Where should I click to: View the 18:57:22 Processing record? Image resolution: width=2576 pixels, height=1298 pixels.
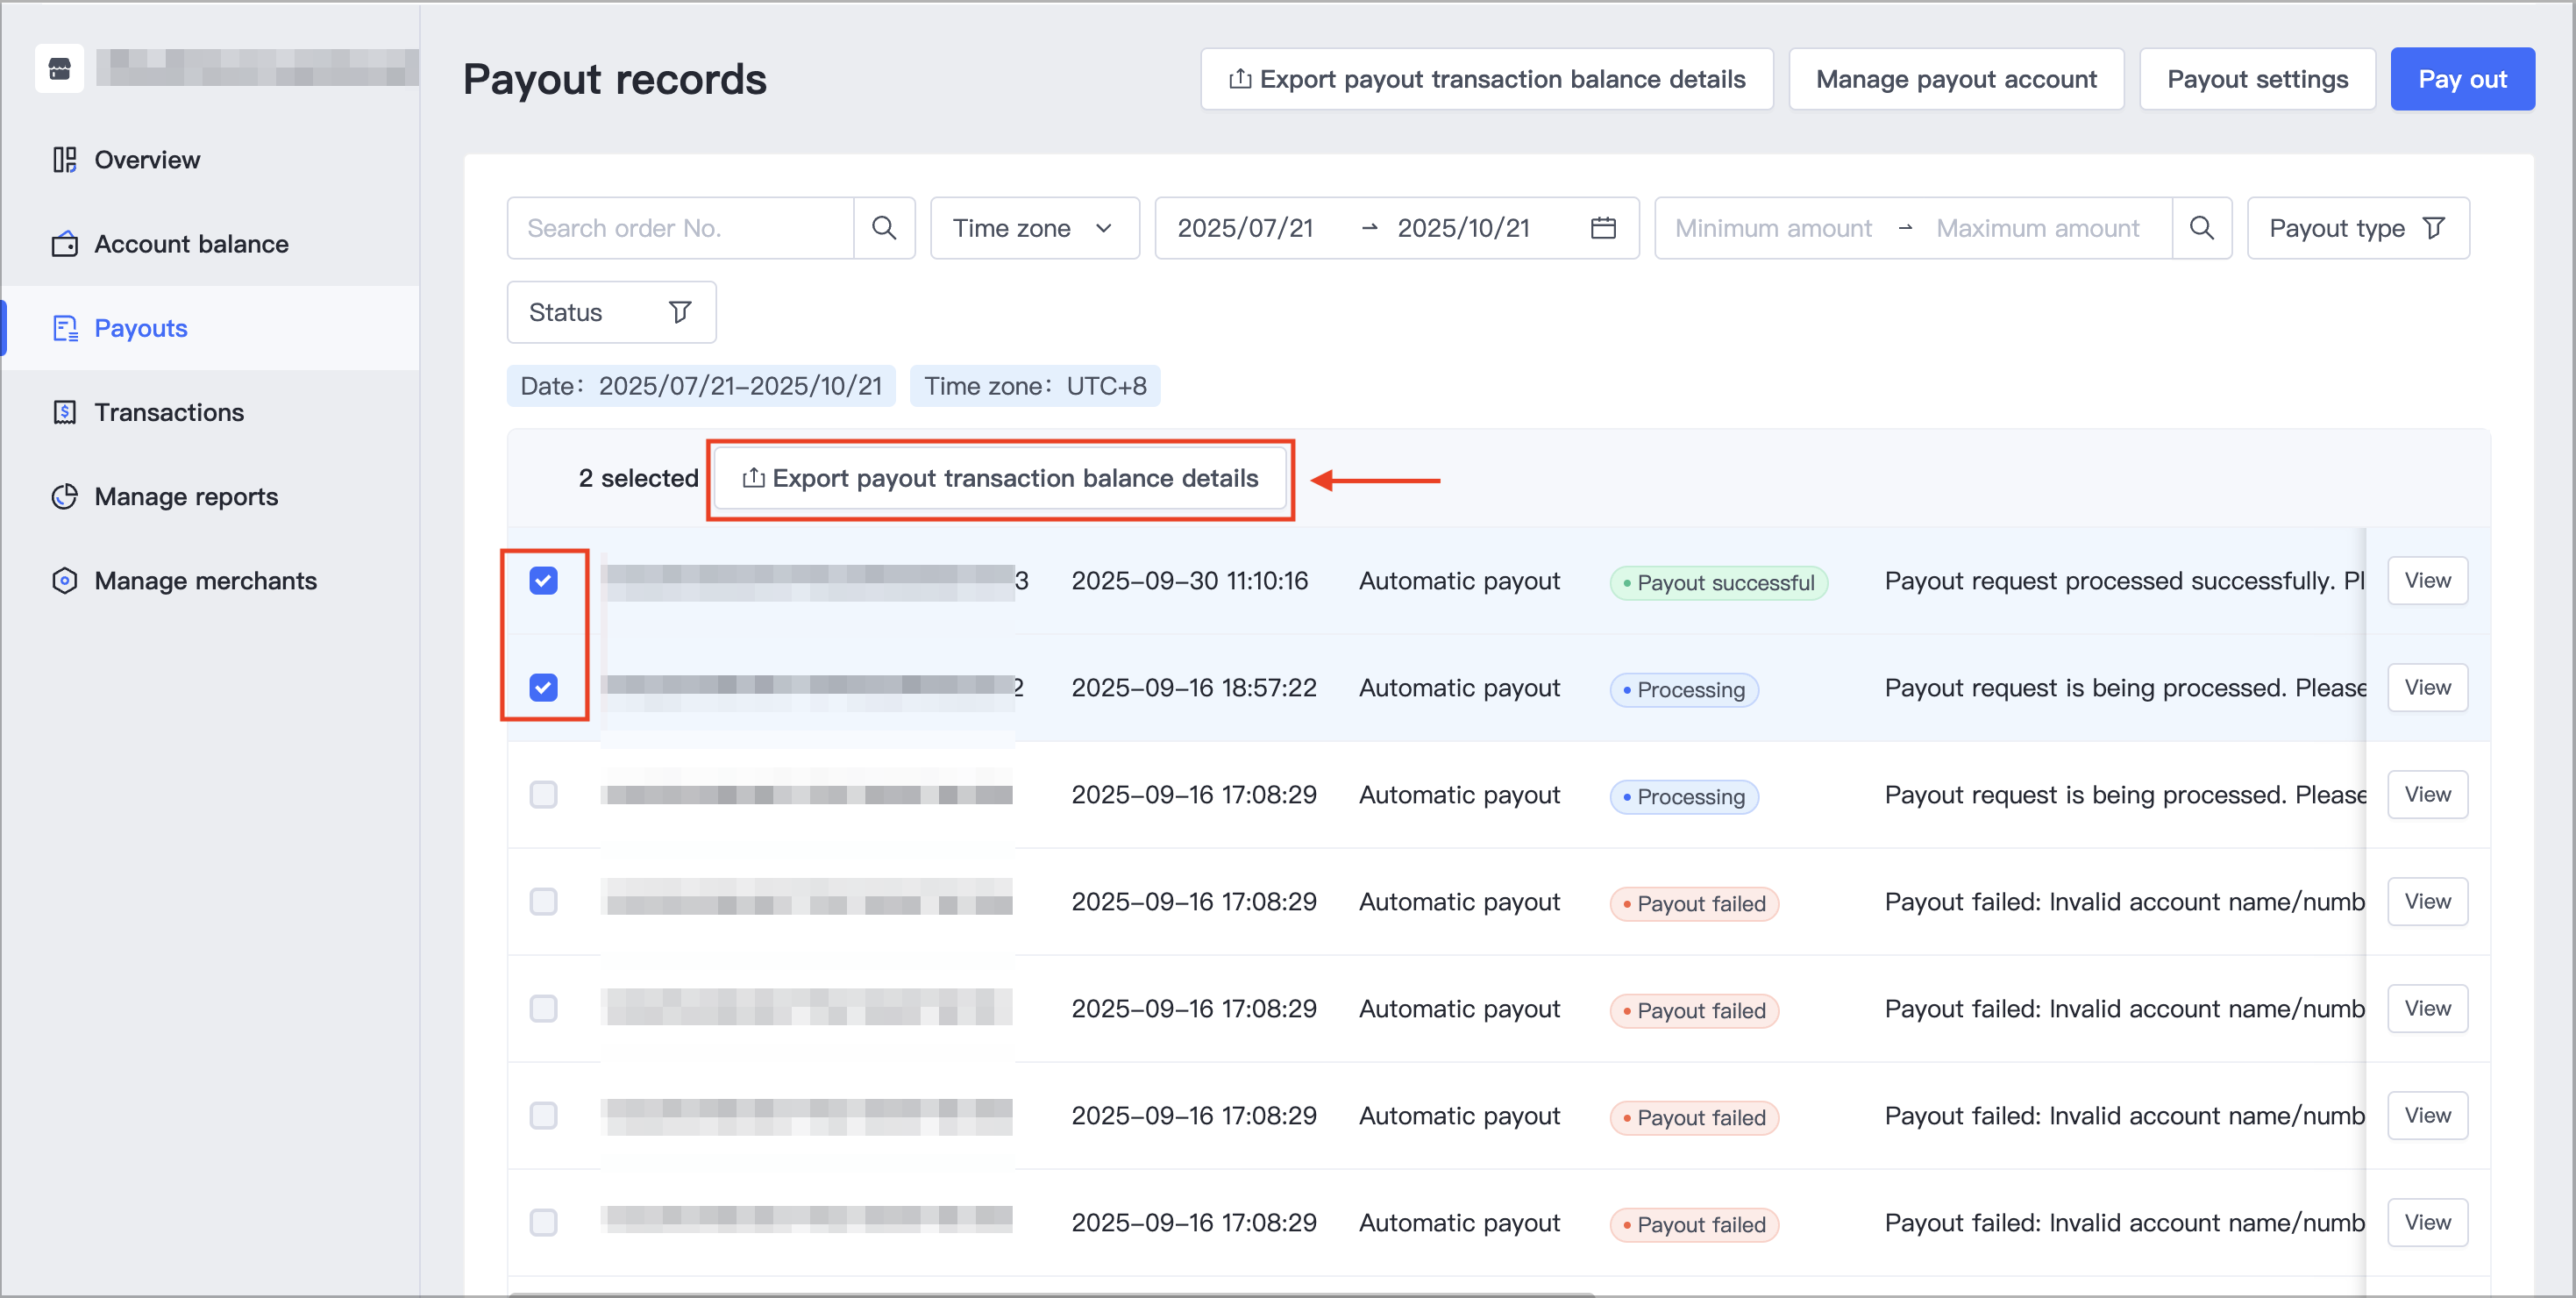pos(2427,687)
